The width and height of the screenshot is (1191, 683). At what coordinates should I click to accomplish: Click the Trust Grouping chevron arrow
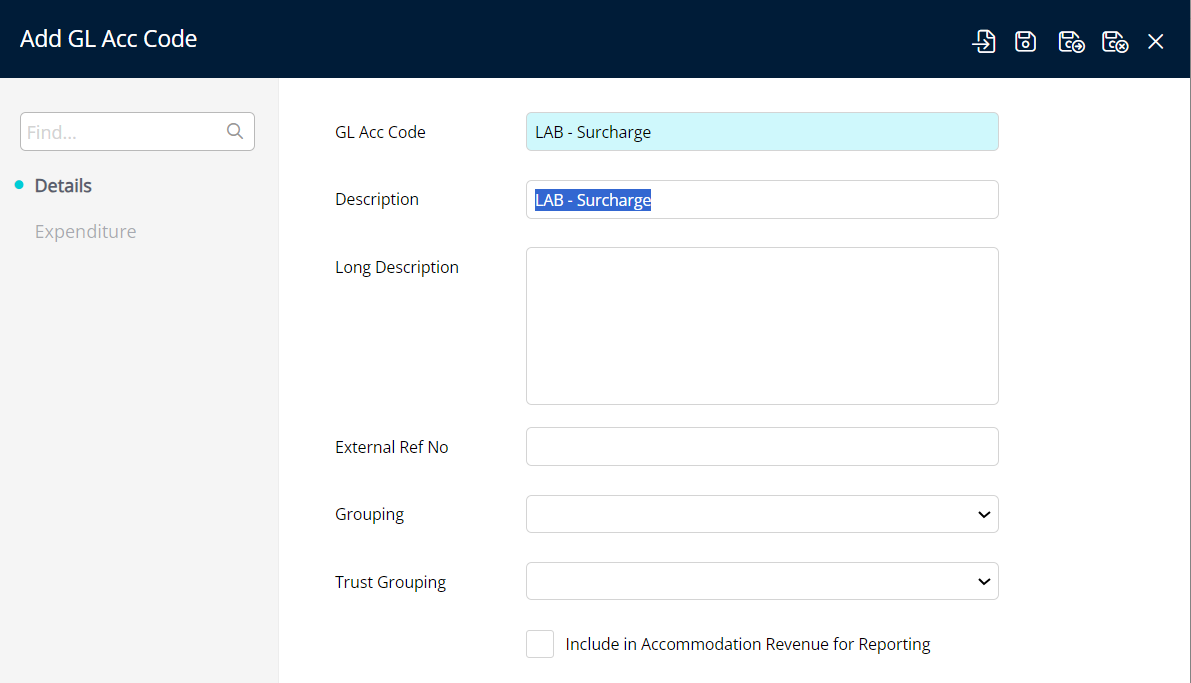(984, 581)
